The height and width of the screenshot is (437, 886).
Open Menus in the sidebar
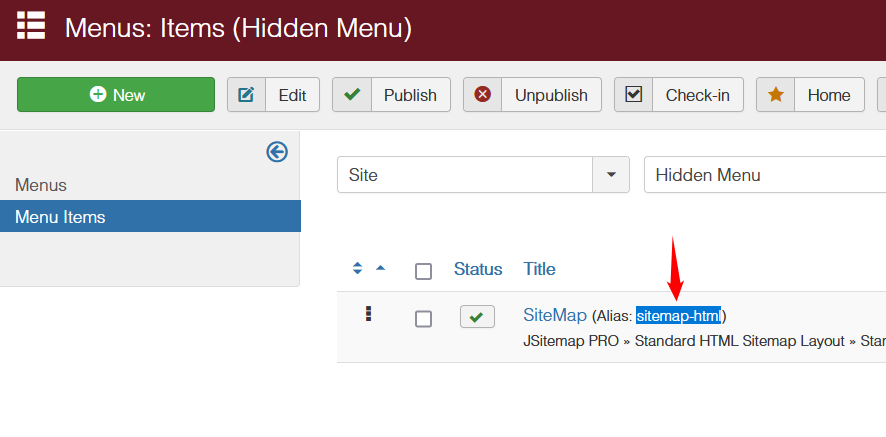41,185
